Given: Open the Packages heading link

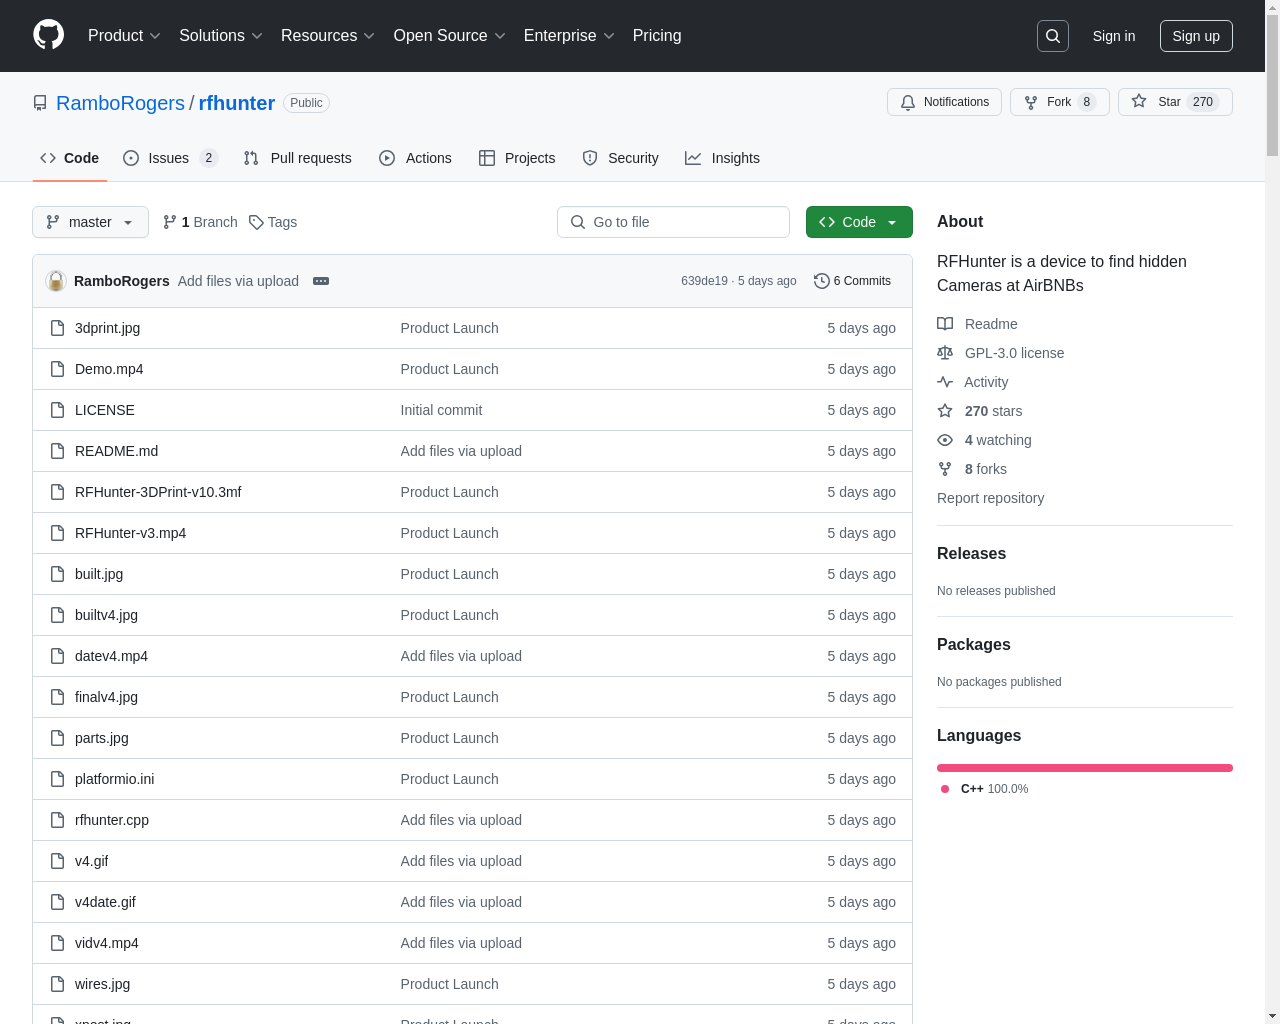Looking at the screenshot, I should [973, 644].
